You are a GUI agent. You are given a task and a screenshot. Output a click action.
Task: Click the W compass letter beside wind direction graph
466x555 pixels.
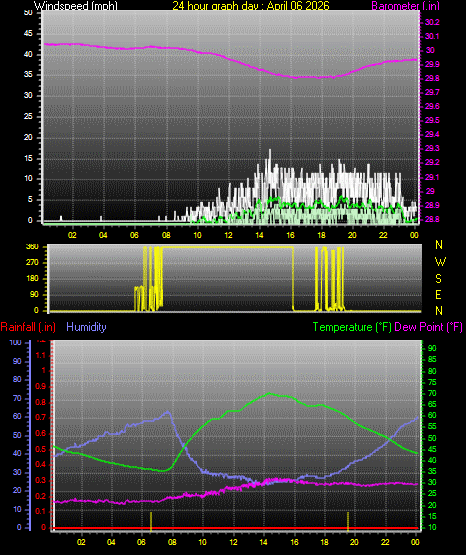pos(440,262)
